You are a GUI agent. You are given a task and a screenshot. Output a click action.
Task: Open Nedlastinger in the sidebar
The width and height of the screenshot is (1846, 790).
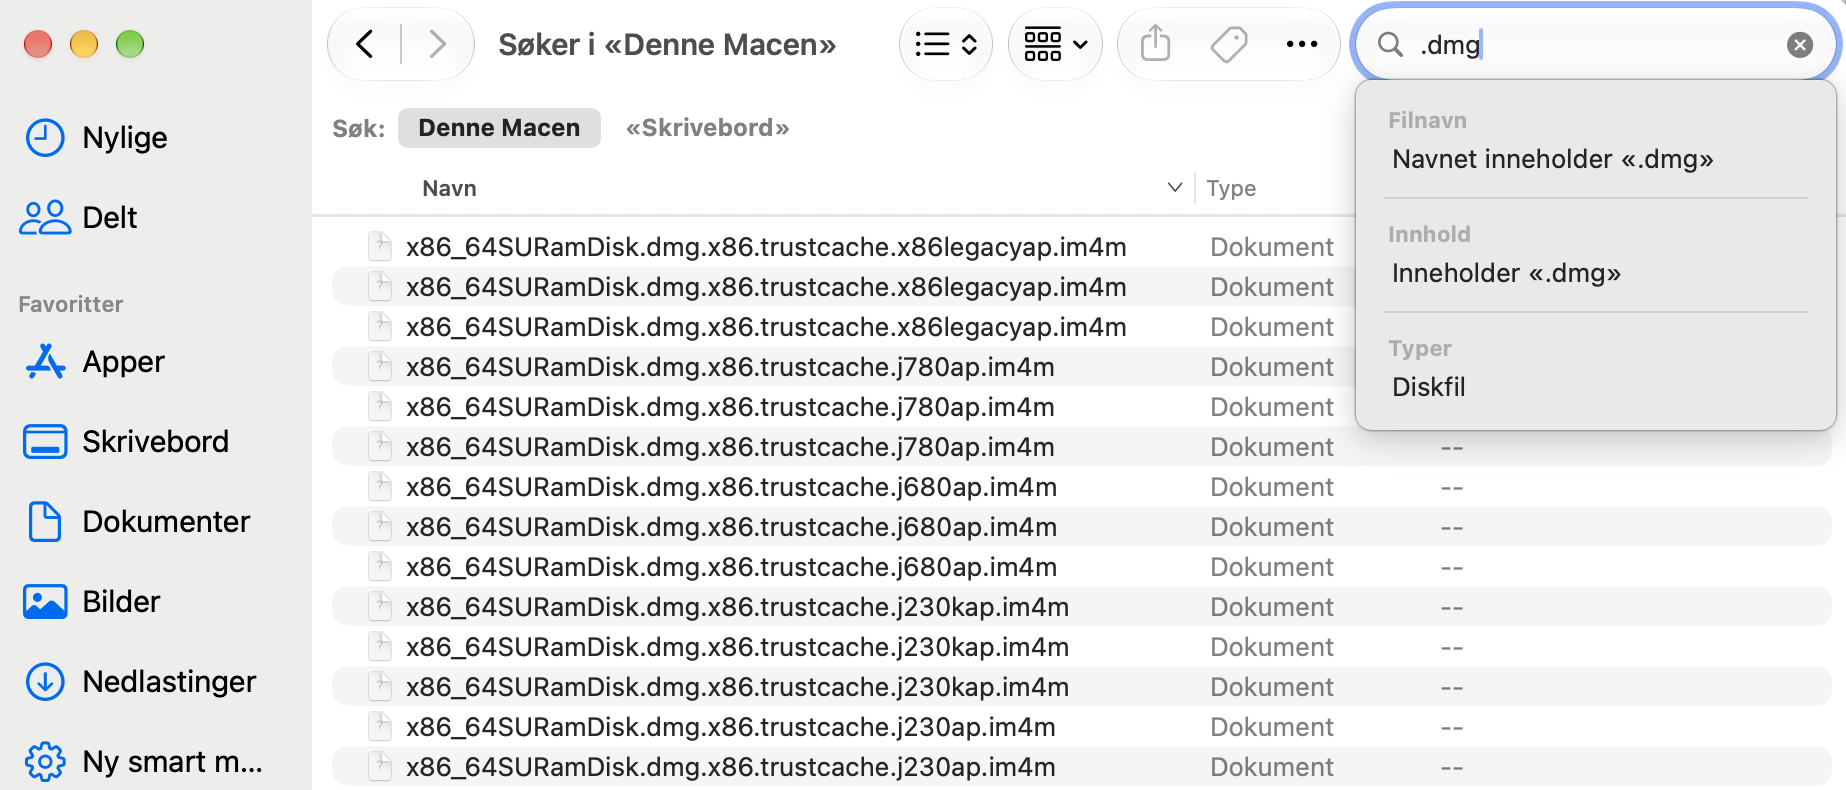[x=169, y=682]
